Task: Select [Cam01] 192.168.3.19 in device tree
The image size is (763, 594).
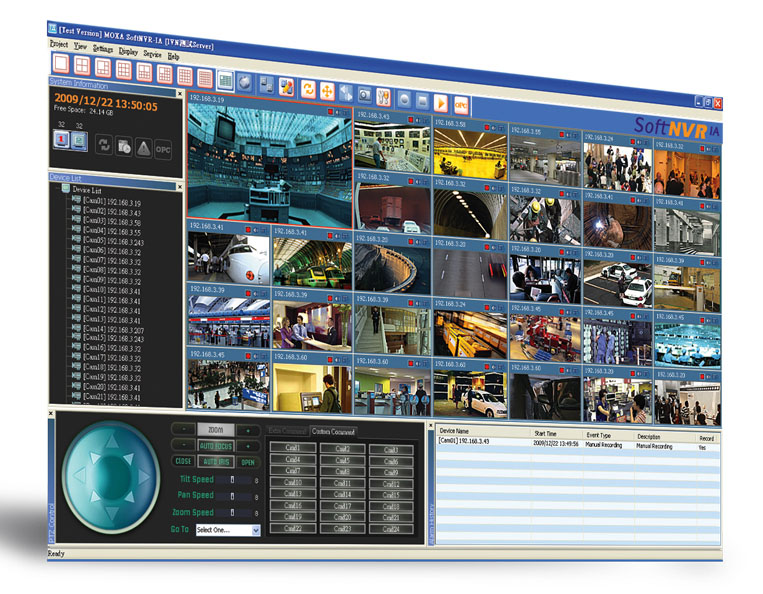Action: pyautogui.click(x=111, y=202)
